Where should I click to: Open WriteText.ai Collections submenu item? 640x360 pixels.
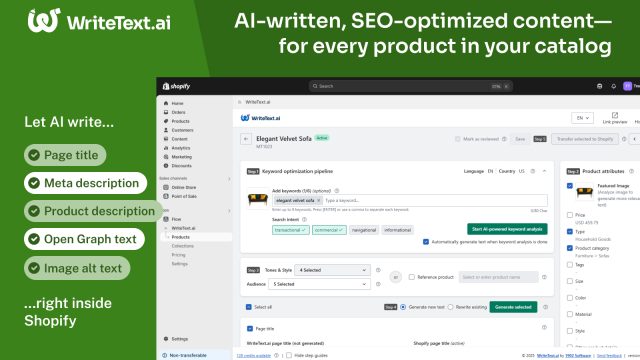(182, 246)
